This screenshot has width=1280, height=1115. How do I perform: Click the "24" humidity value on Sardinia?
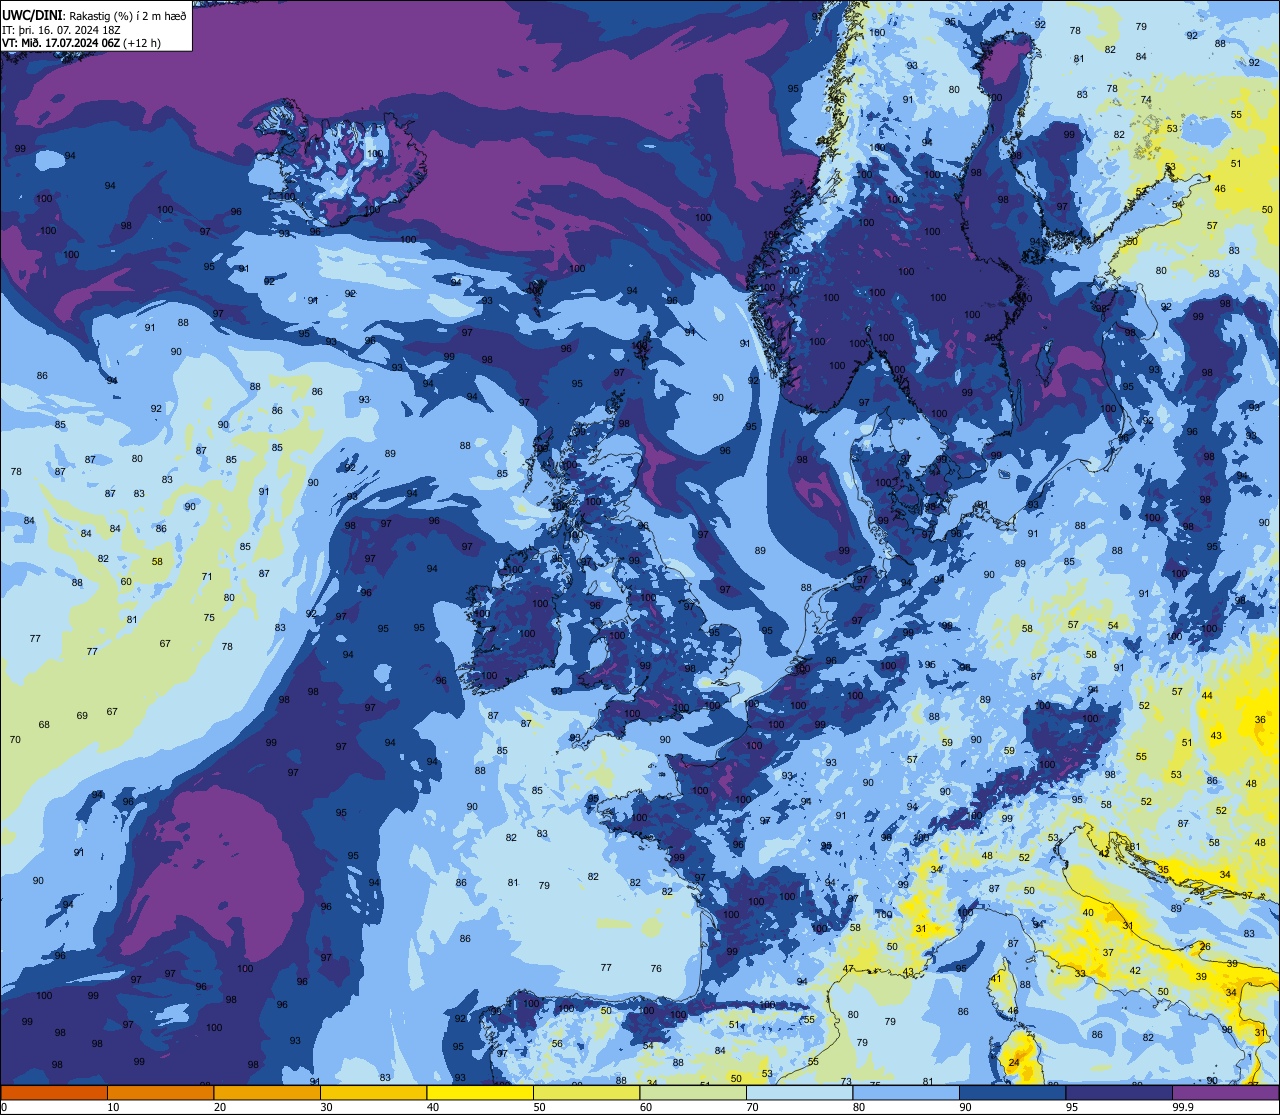tap(1014, 1062)
